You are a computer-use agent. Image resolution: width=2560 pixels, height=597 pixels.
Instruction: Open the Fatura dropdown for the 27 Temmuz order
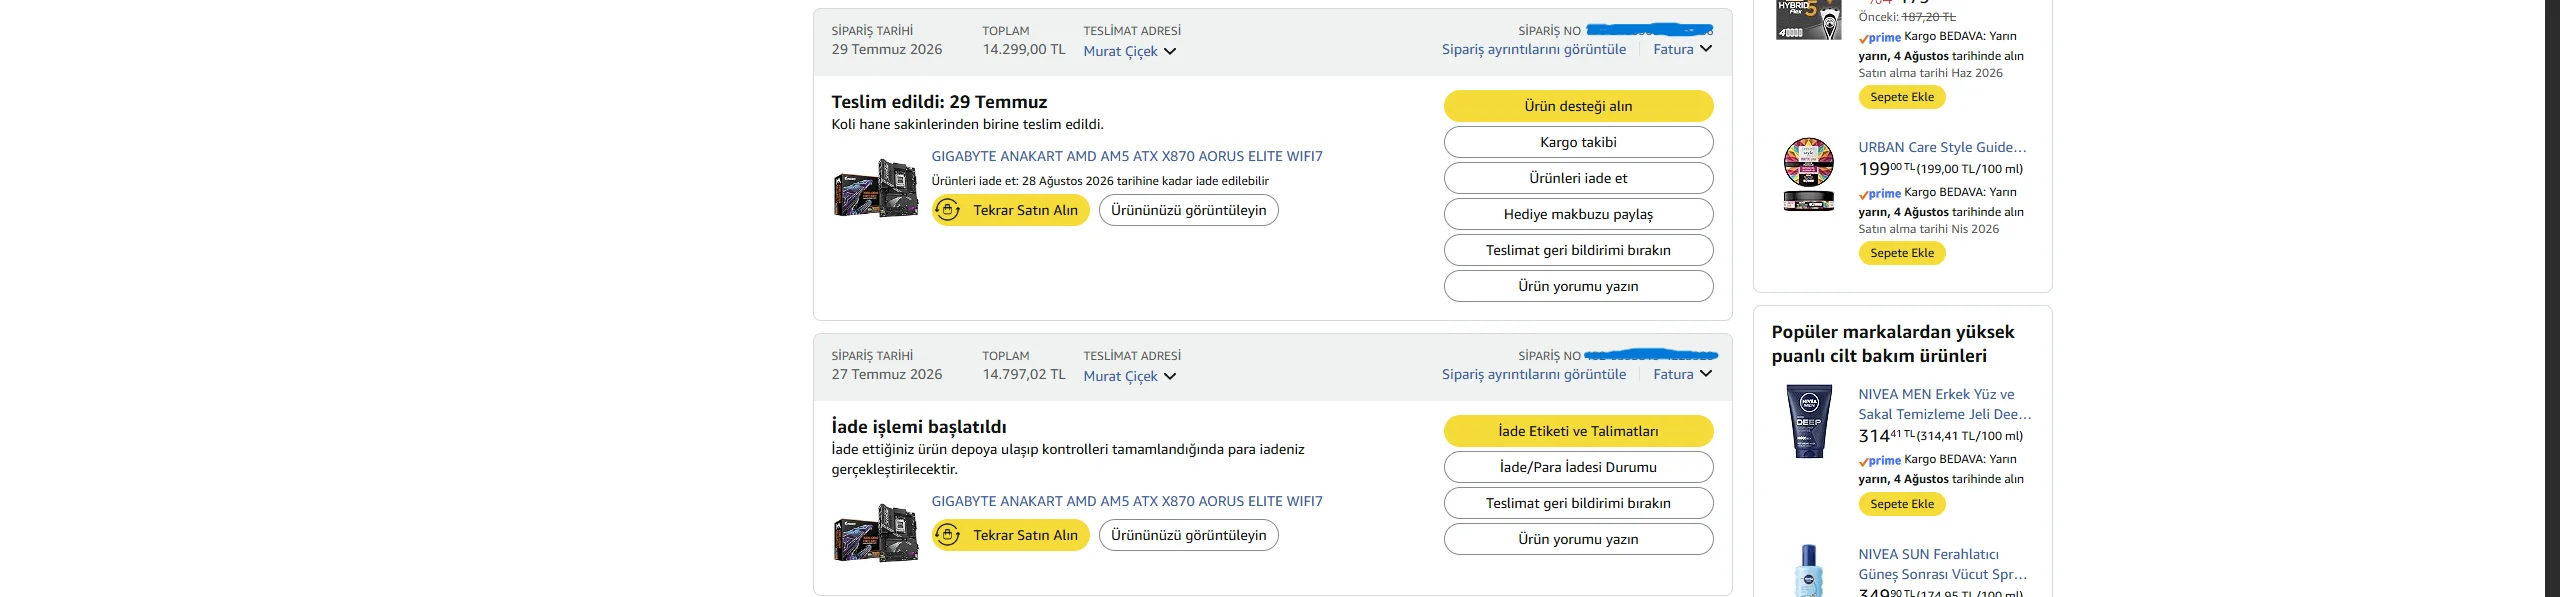(x=1682, y=374)
